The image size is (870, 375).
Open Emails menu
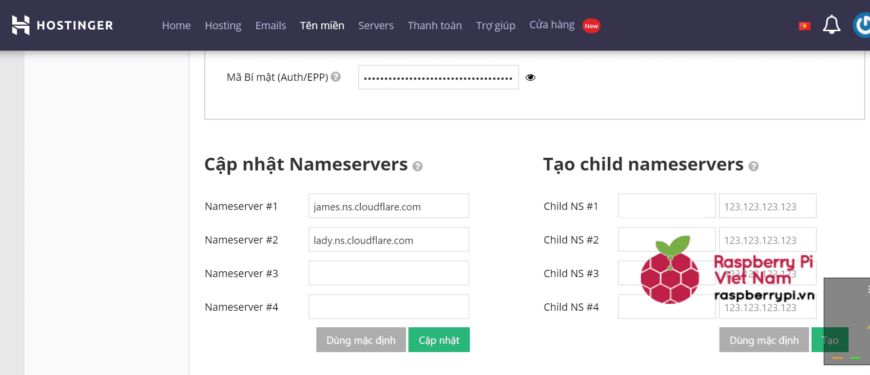coord(271,26)
